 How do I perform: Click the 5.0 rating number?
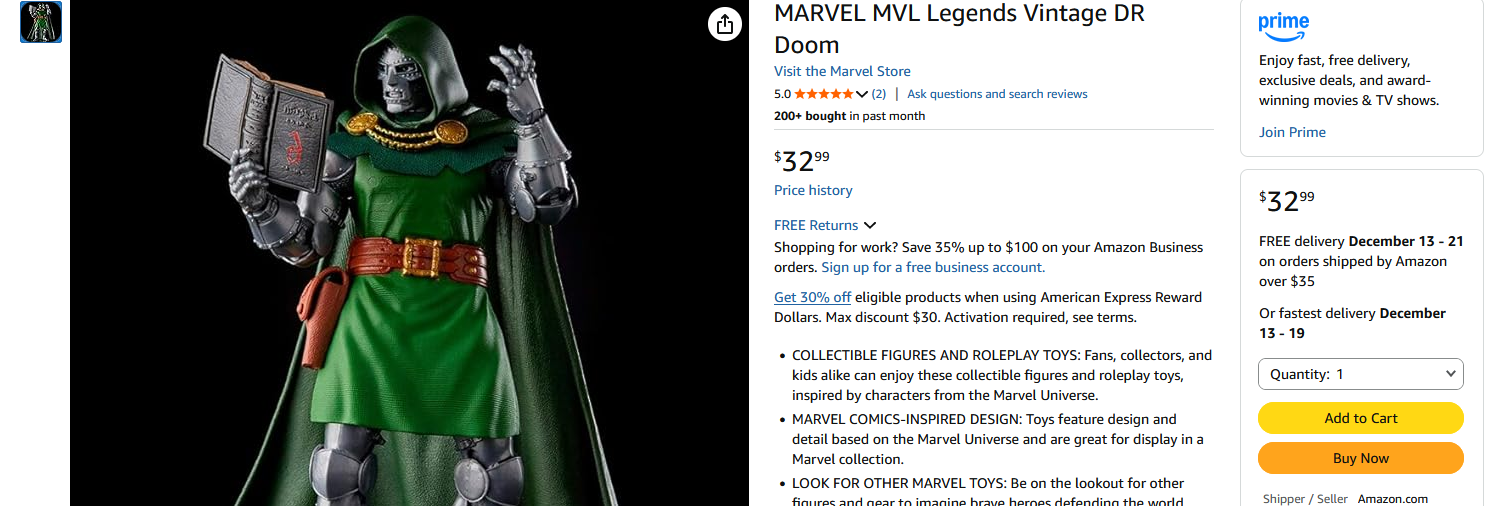pyautogui.click(x=782, y=94)
